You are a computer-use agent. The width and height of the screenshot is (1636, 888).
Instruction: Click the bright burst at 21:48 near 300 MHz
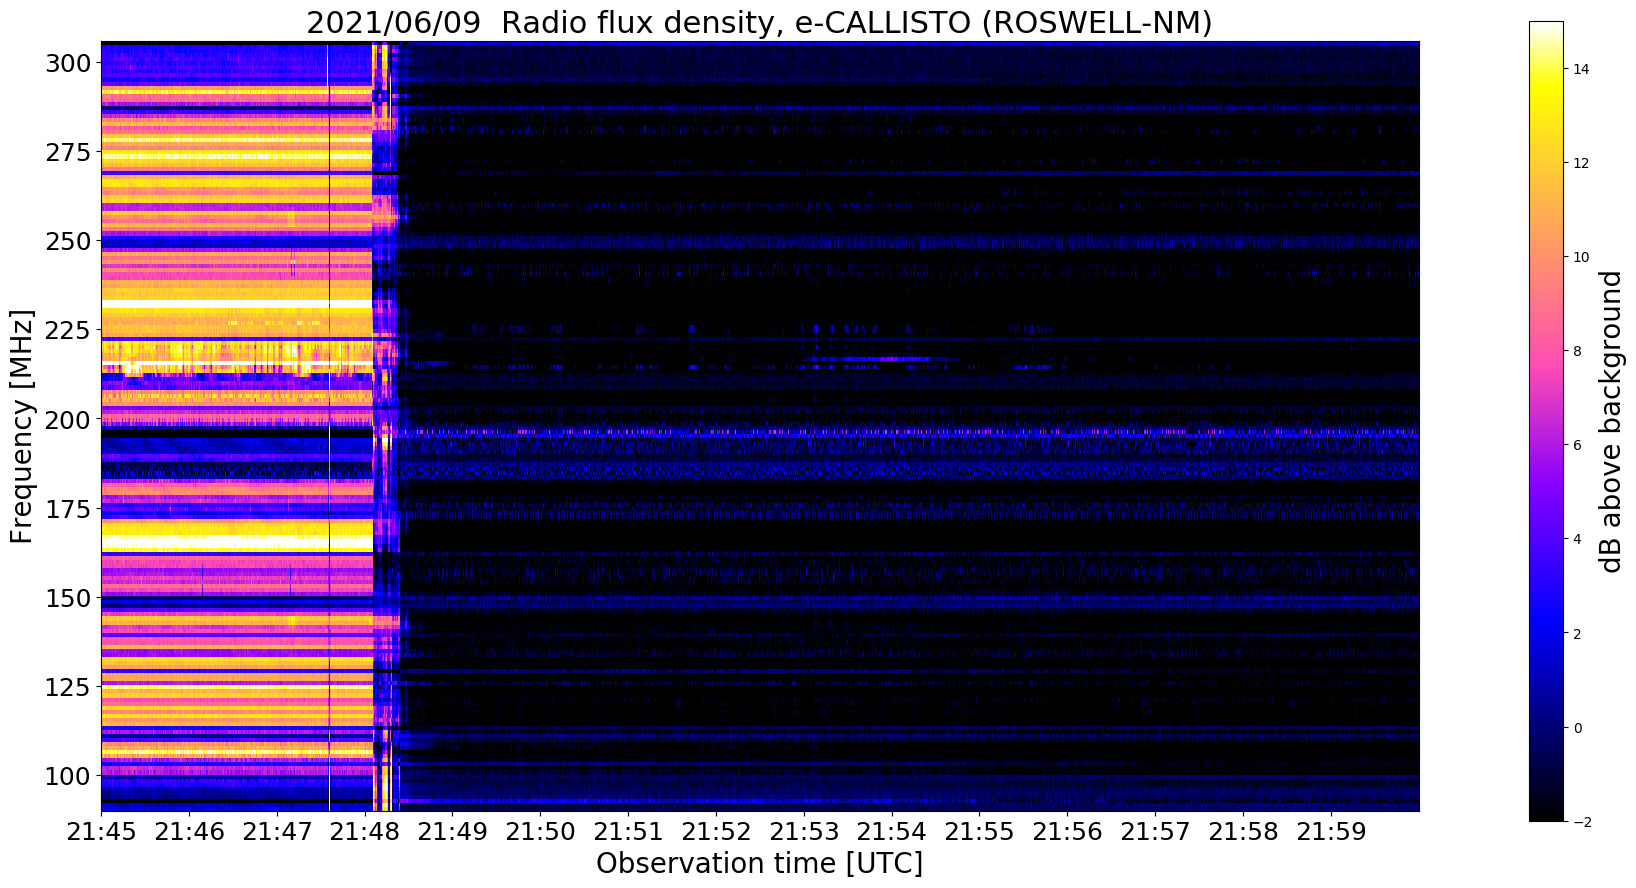pyautogui.click(x=381, y=65)
